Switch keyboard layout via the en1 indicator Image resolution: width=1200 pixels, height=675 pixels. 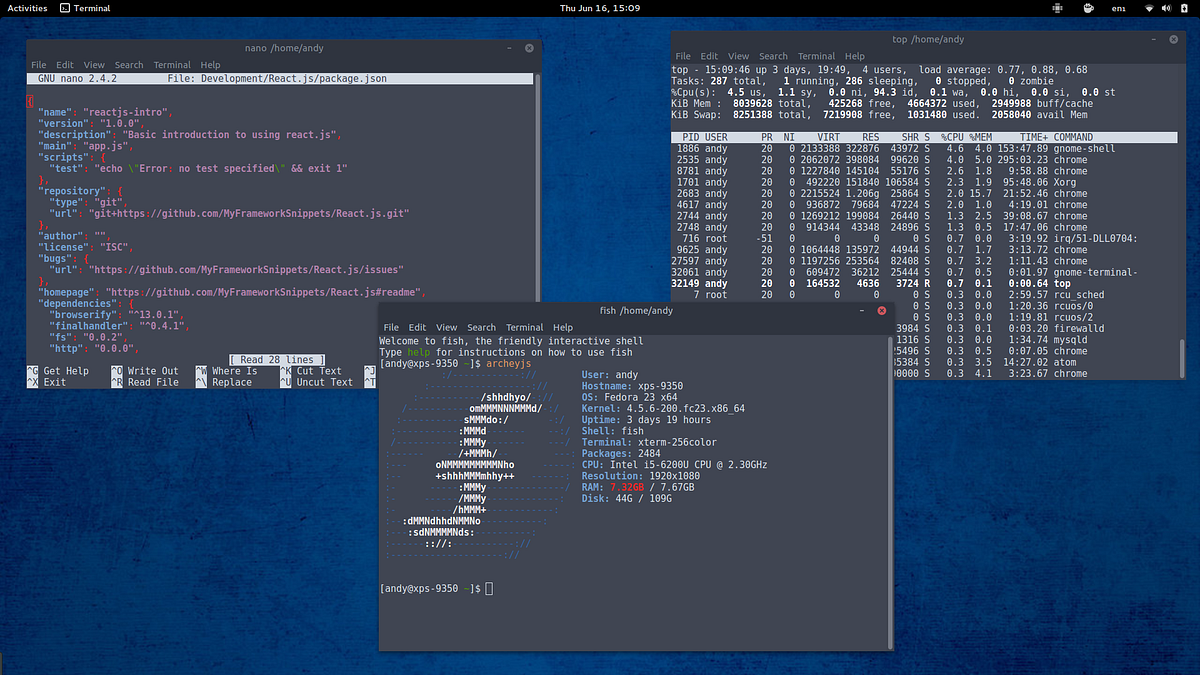point(1118,8)
